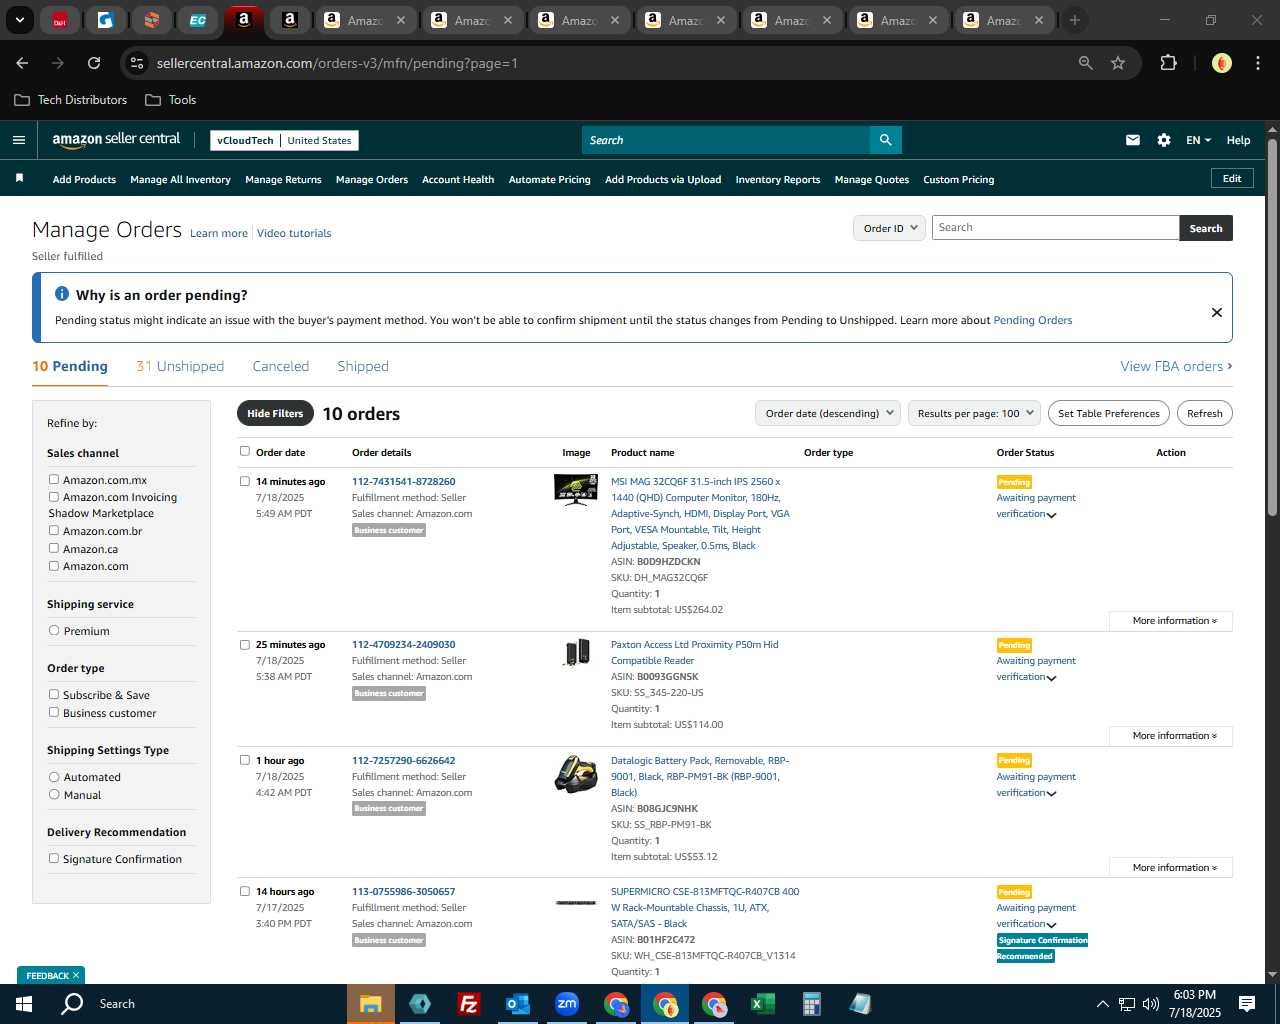1280x1024 pixels.
Task: Check the Signature Confirmation filter
Action: (x=54, y=858)
